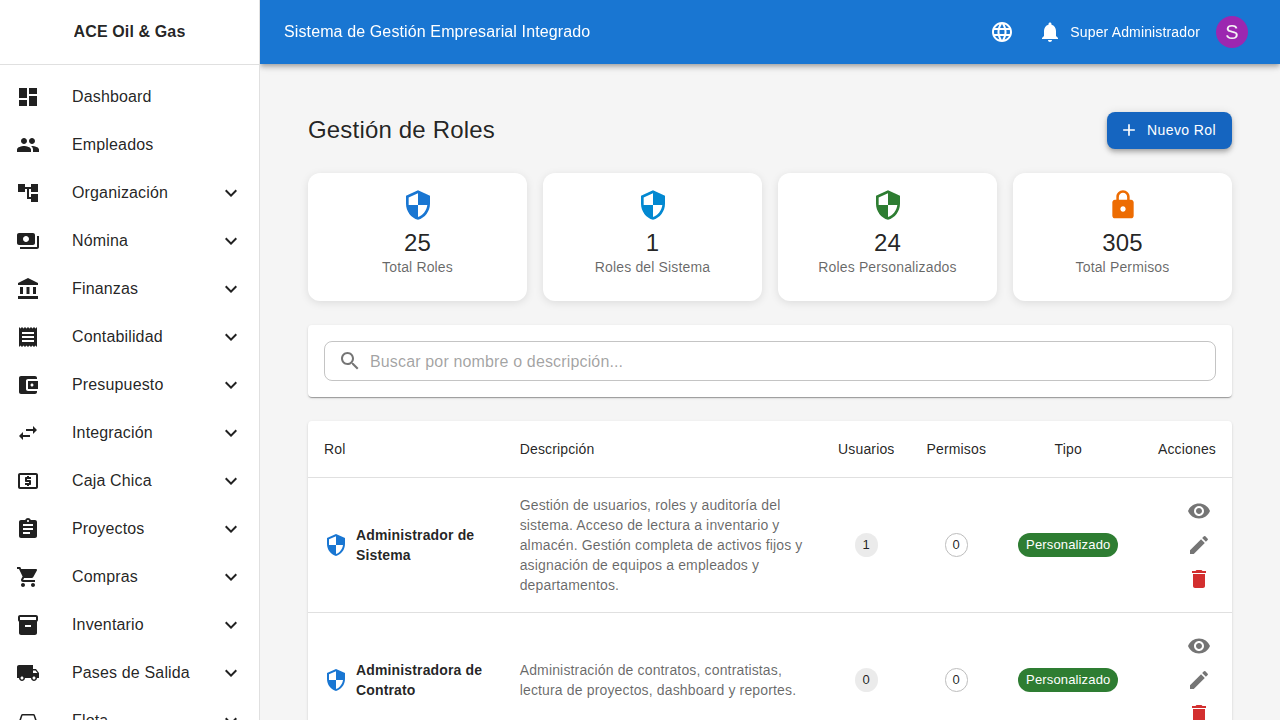The height and width of the screenshot is (720, 1280).
Task: Expand the Organización menu
Action: [231, 193]
